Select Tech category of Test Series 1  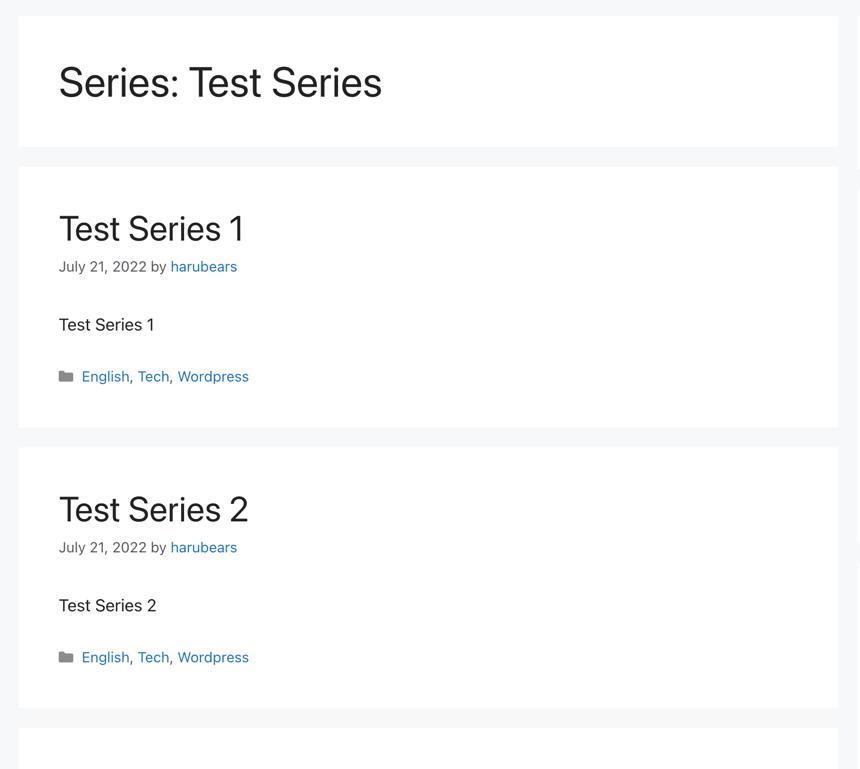pyautogui.click(x=153, y=377)
